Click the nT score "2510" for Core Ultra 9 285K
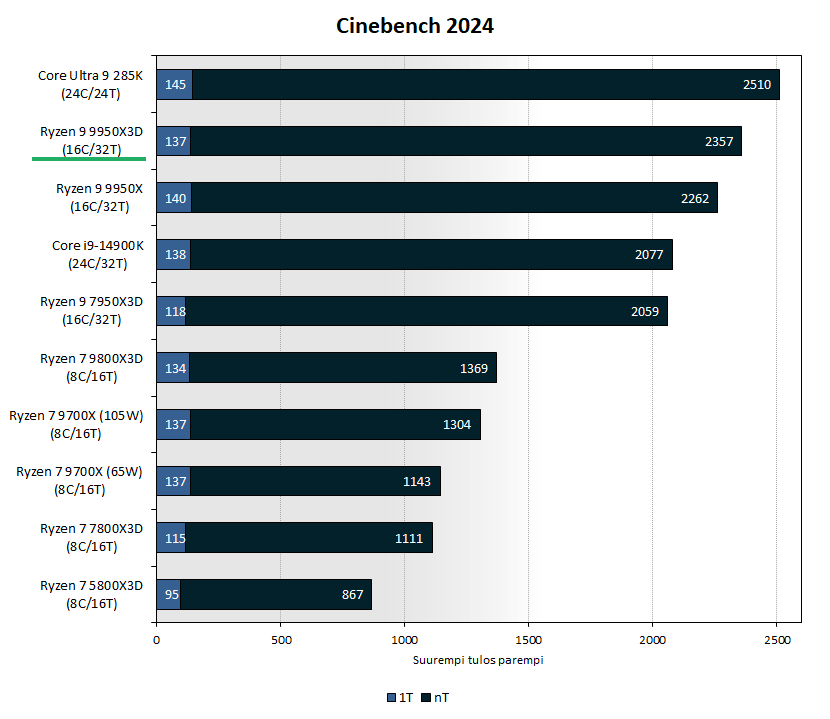830x719 pixels. coord(757,85)
